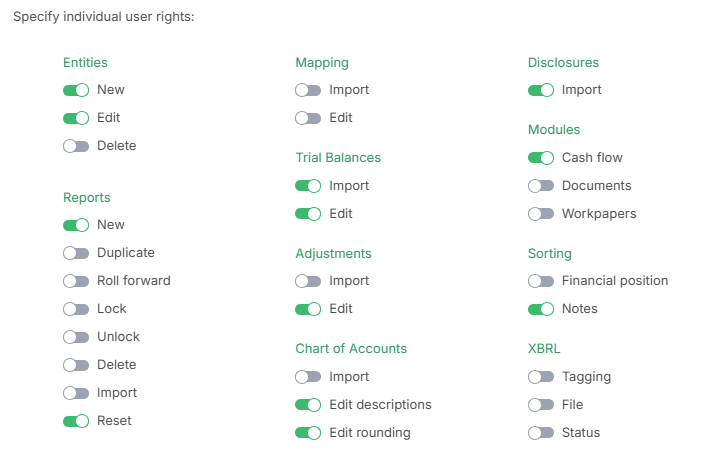Switch on Unlock for Reports
Screen dimensions: 701x452
tap(76, 337)
